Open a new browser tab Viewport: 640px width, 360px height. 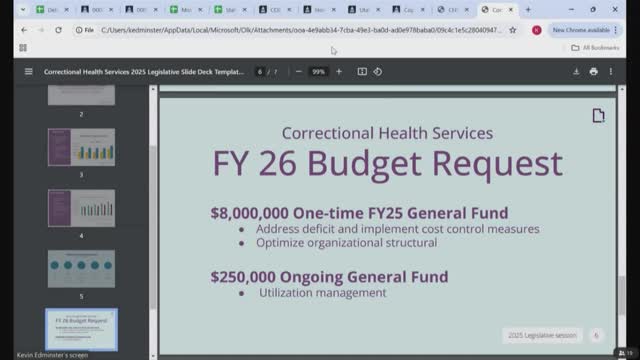[x=528, y=9]
